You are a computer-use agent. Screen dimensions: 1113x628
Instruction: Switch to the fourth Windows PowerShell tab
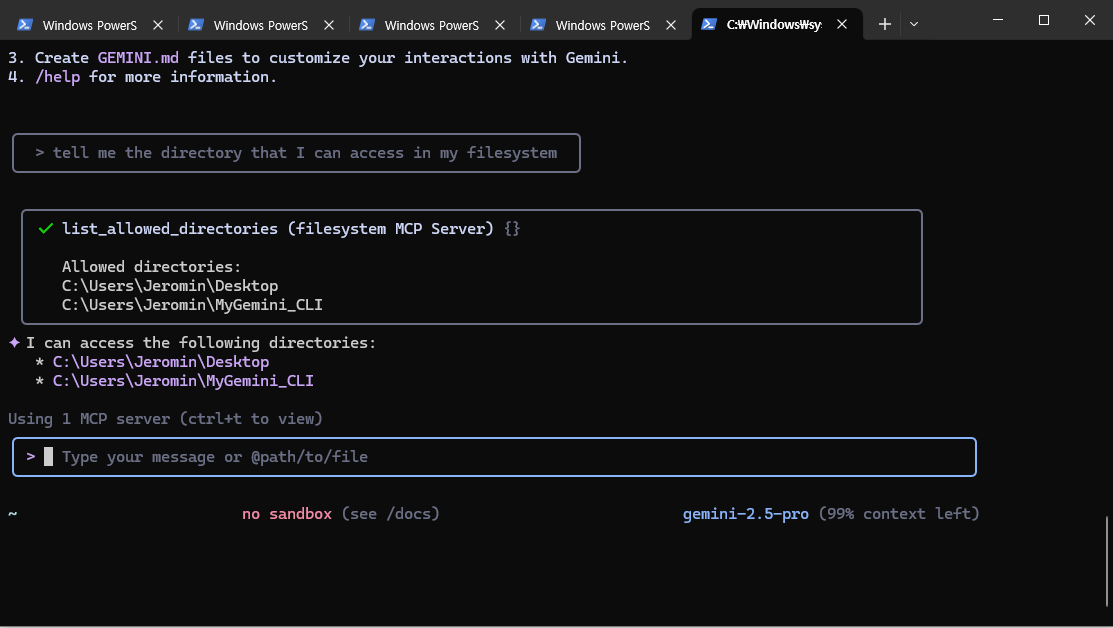tap(603, 26)
